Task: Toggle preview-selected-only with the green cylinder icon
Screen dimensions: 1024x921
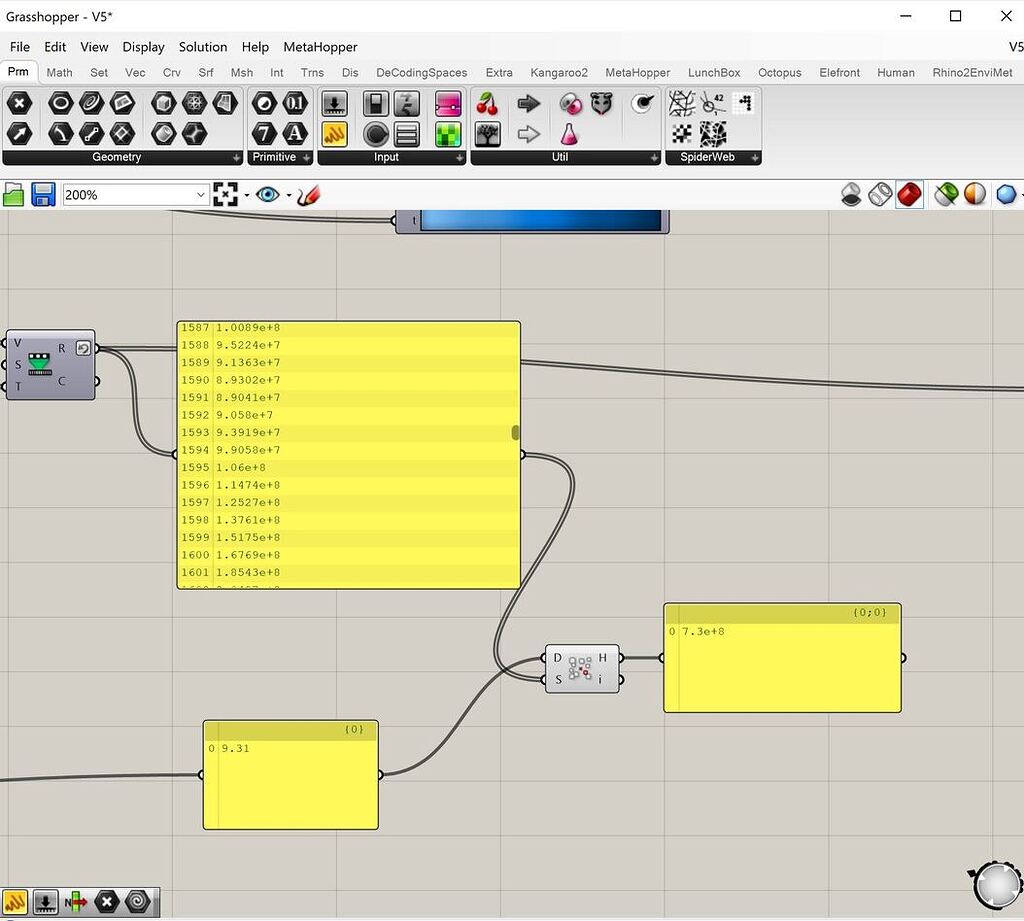Action: tap(944, 194)
